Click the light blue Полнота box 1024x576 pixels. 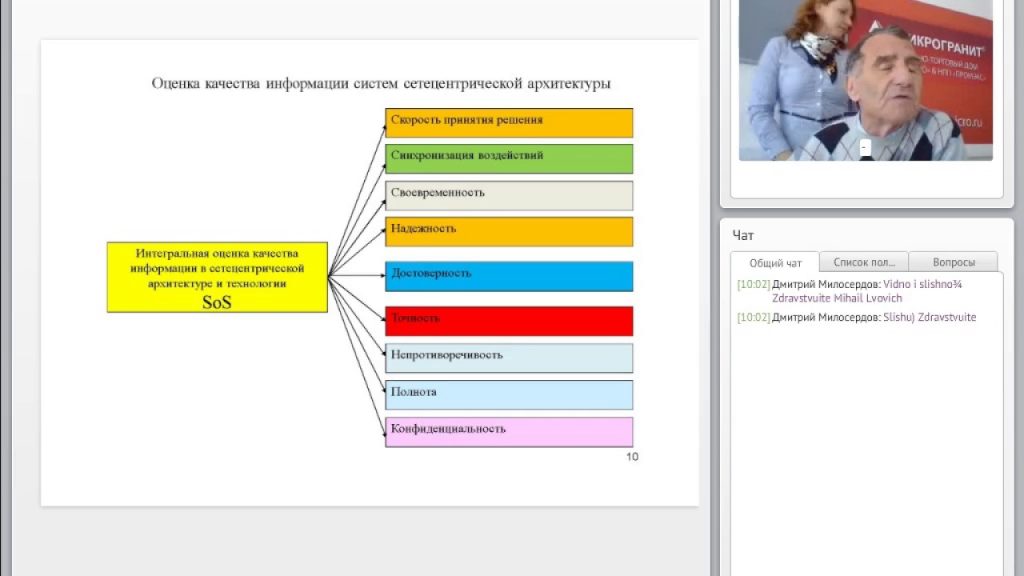coord(509,395)
